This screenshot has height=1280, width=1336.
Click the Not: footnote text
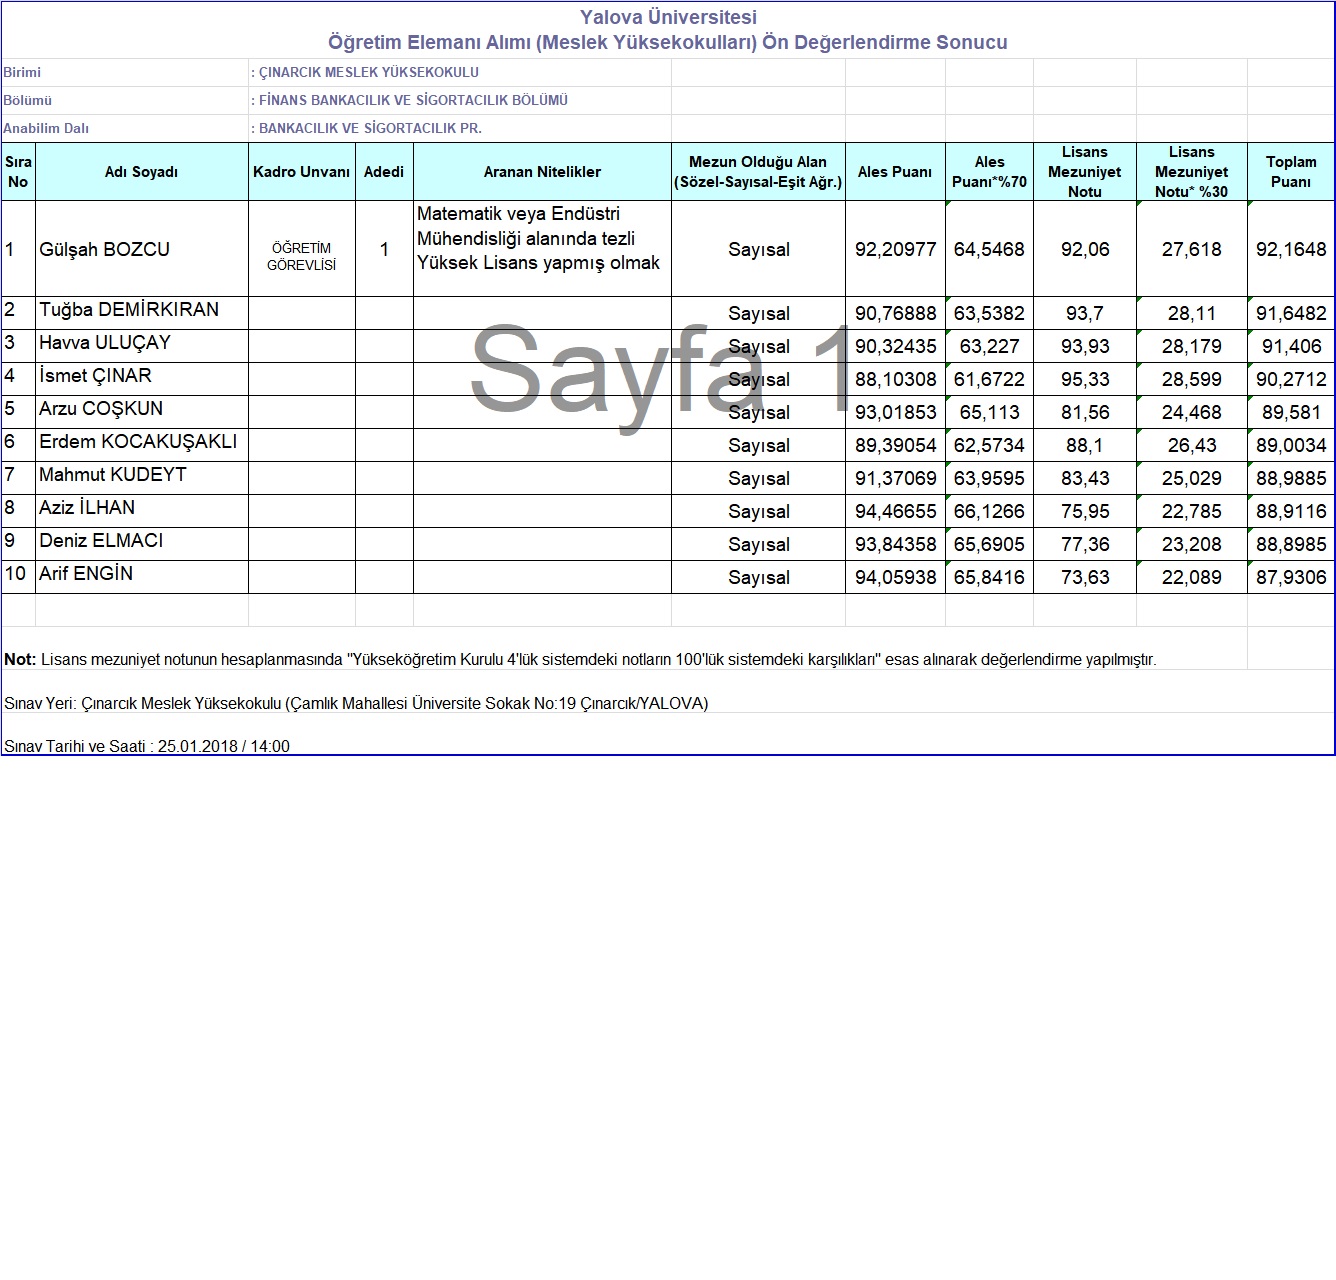[580, 659]
